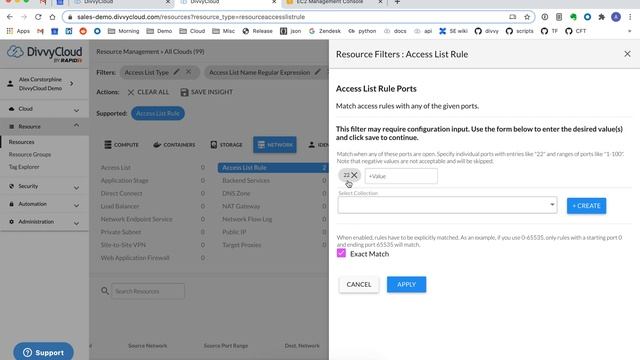Open the Chrome profile avatar
Screen dimensions: 640x360
tap(616, 17)
